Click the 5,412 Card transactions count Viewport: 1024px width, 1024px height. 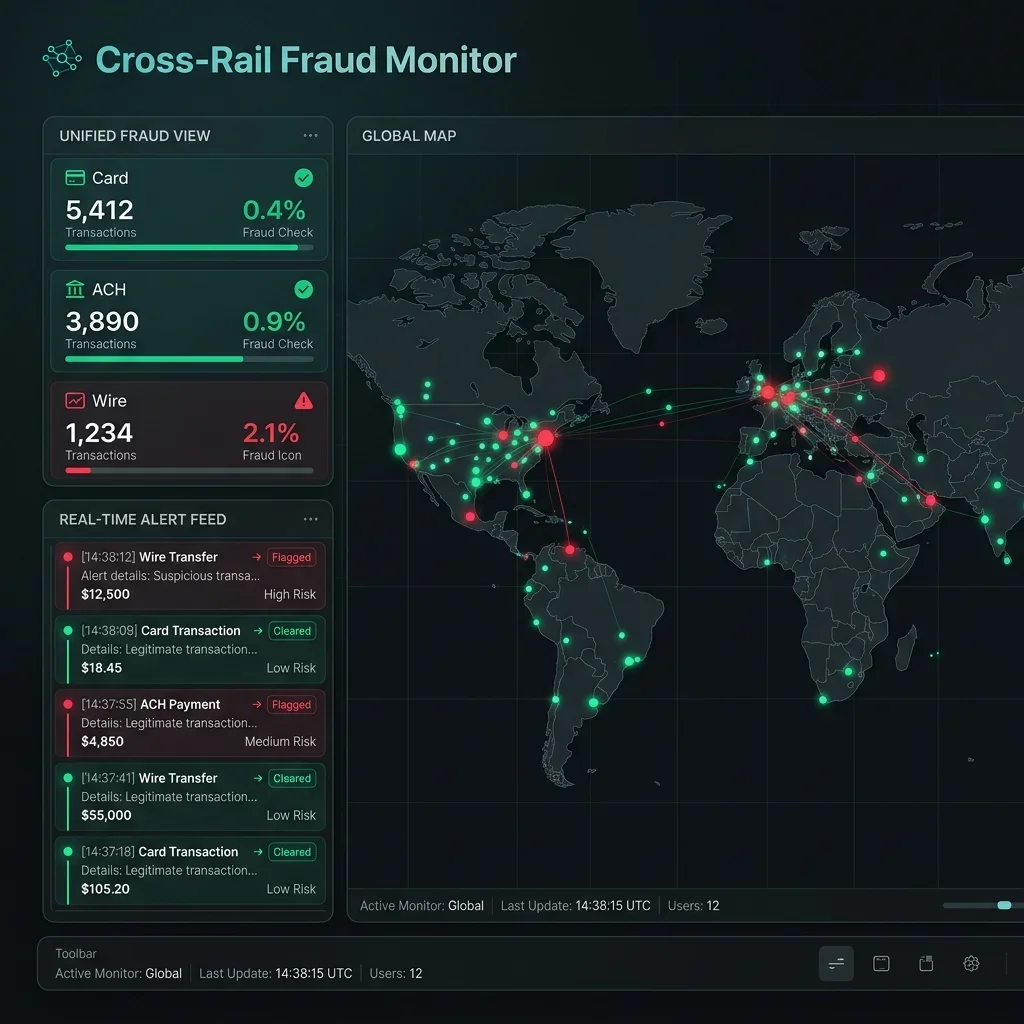(99, 210)
